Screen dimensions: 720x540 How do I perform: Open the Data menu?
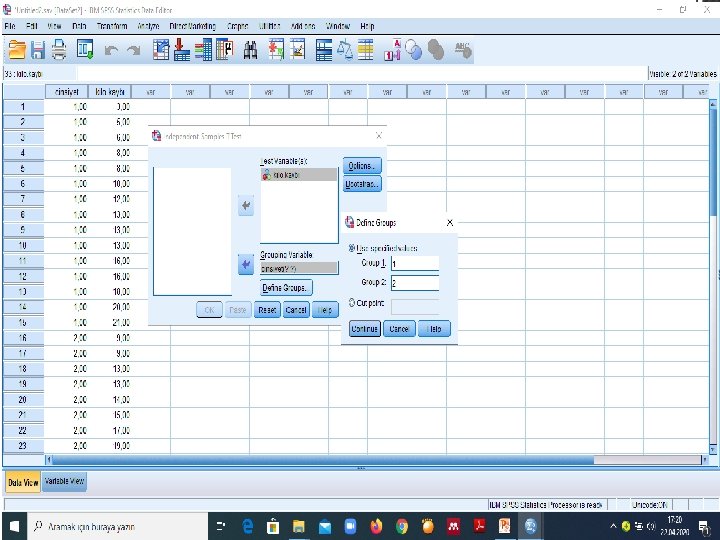79,26
